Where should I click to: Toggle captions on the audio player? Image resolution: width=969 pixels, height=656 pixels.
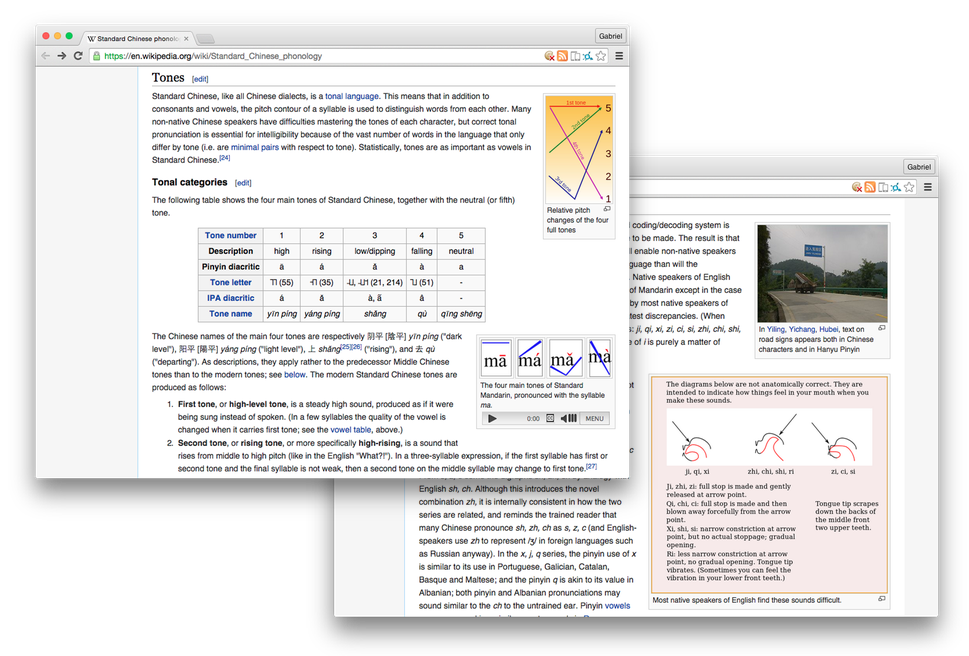tap(550, 418)
